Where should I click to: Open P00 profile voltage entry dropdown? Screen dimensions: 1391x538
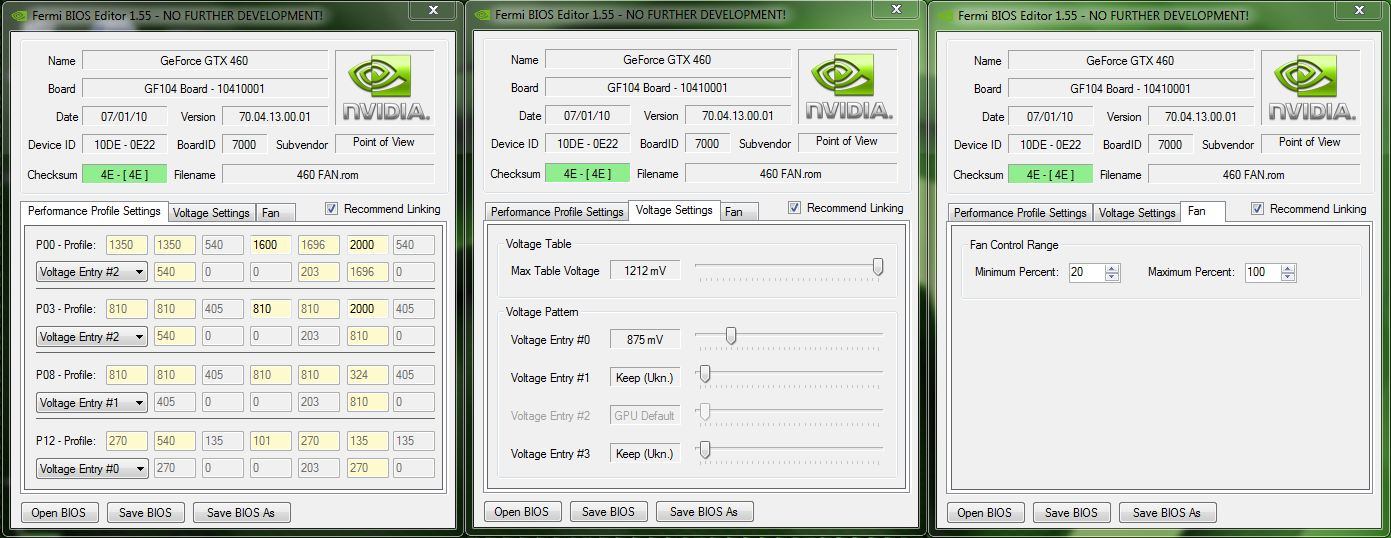pyautogui.click(x=92, y=271)
